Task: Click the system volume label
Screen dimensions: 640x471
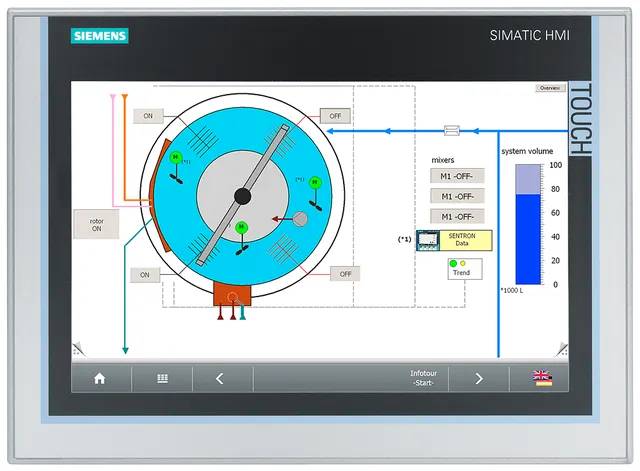Action: click(x=527, y=151)
